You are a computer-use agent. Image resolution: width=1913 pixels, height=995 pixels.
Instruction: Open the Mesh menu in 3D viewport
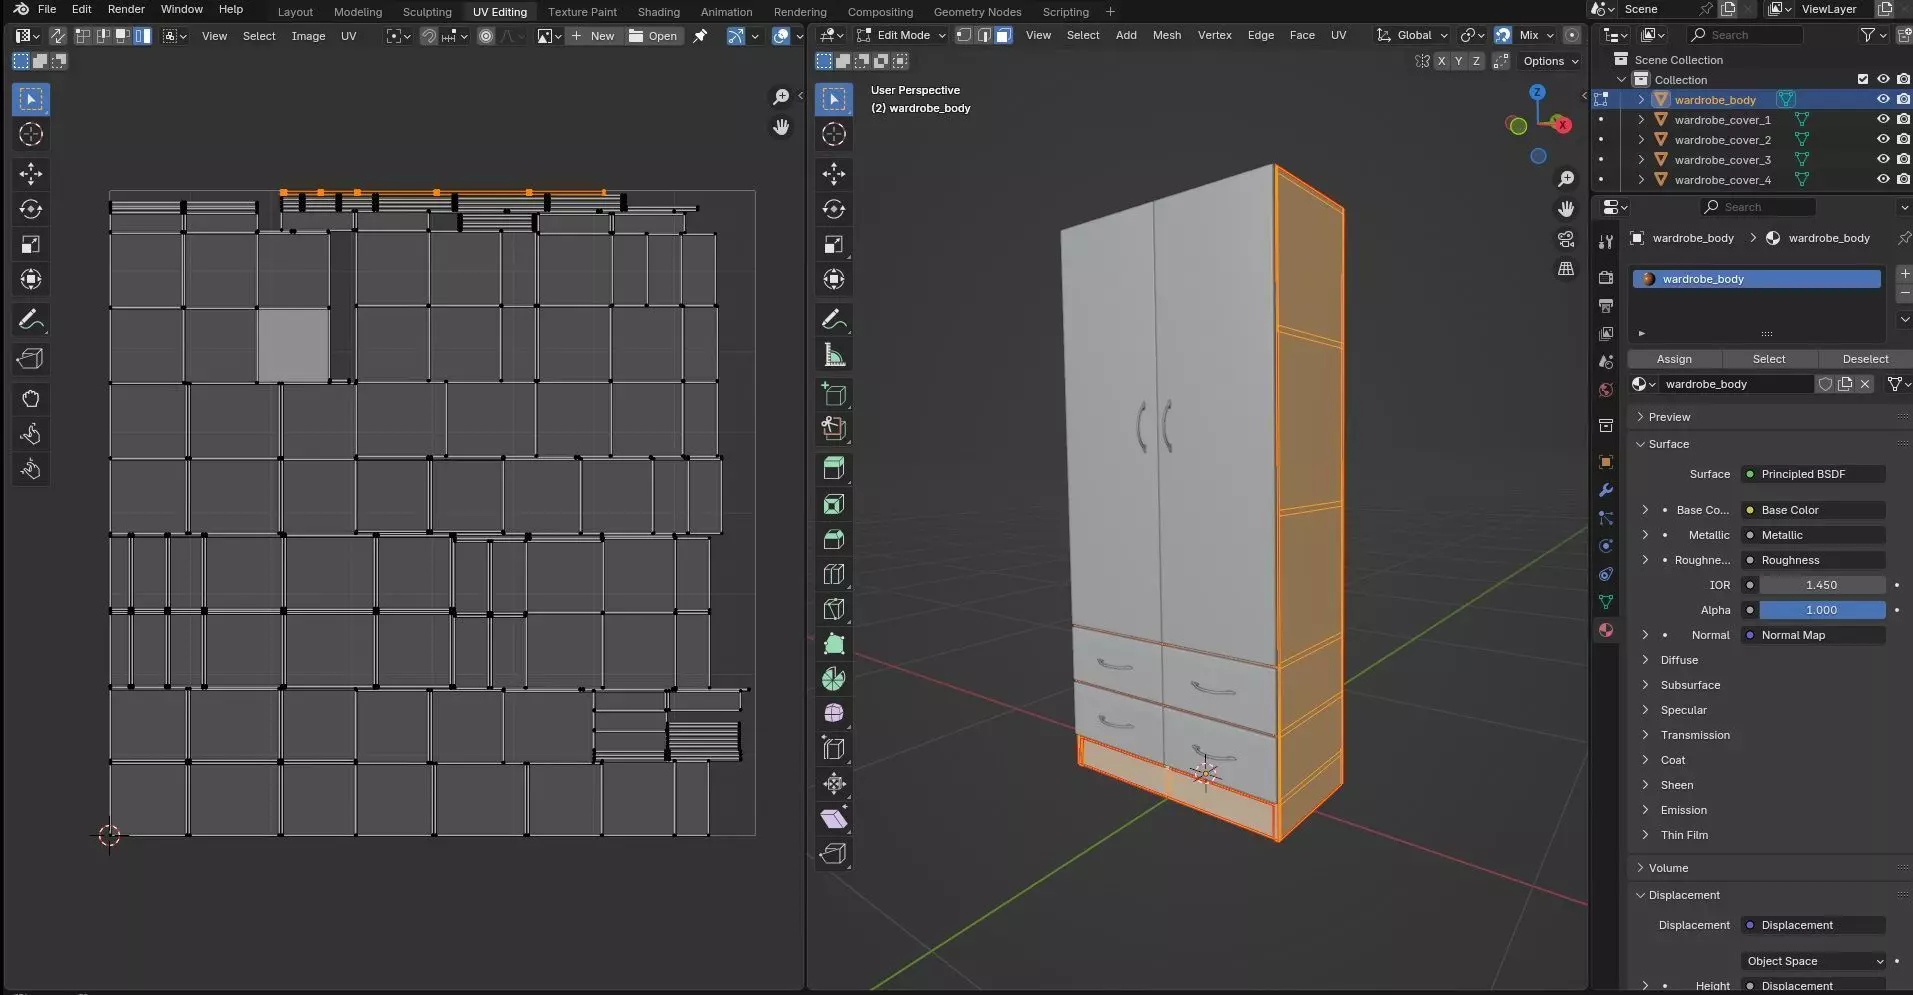tap(1166, 35)
